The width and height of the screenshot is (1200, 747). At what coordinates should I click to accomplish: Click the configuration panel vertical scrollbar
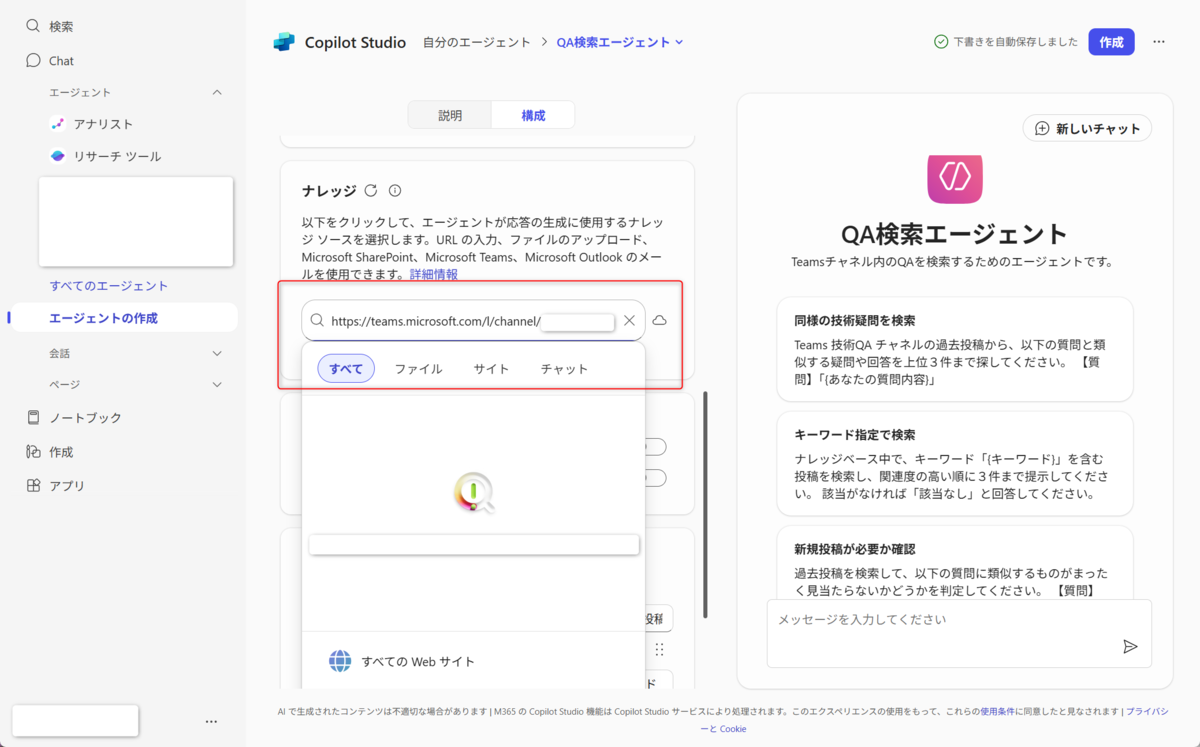[706, 504]
